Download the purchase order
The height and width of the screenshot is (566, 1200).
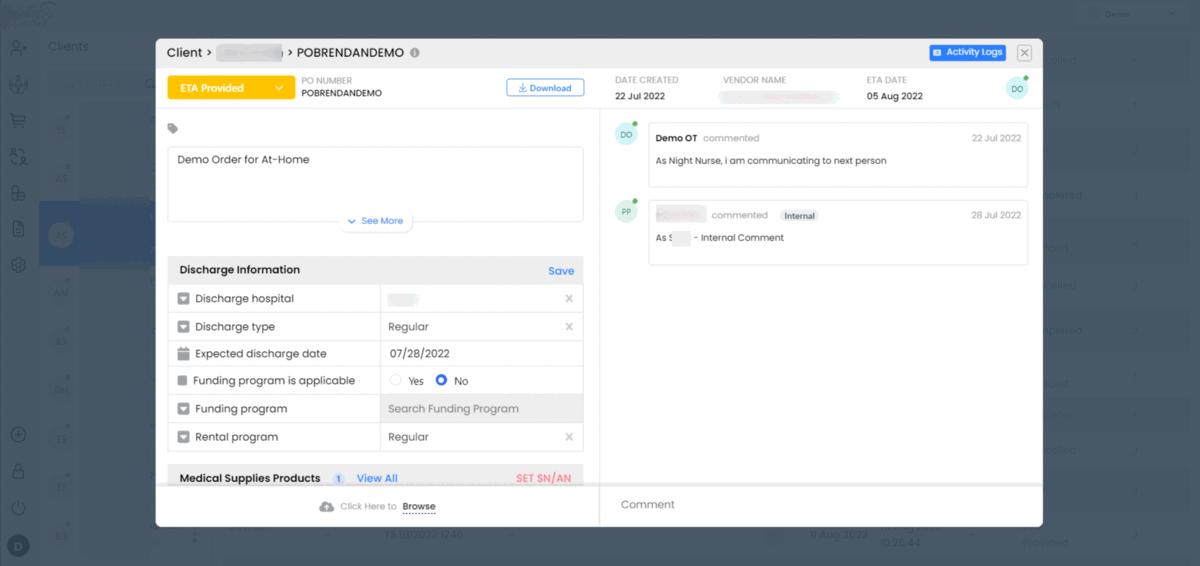(x=545, y=88)
